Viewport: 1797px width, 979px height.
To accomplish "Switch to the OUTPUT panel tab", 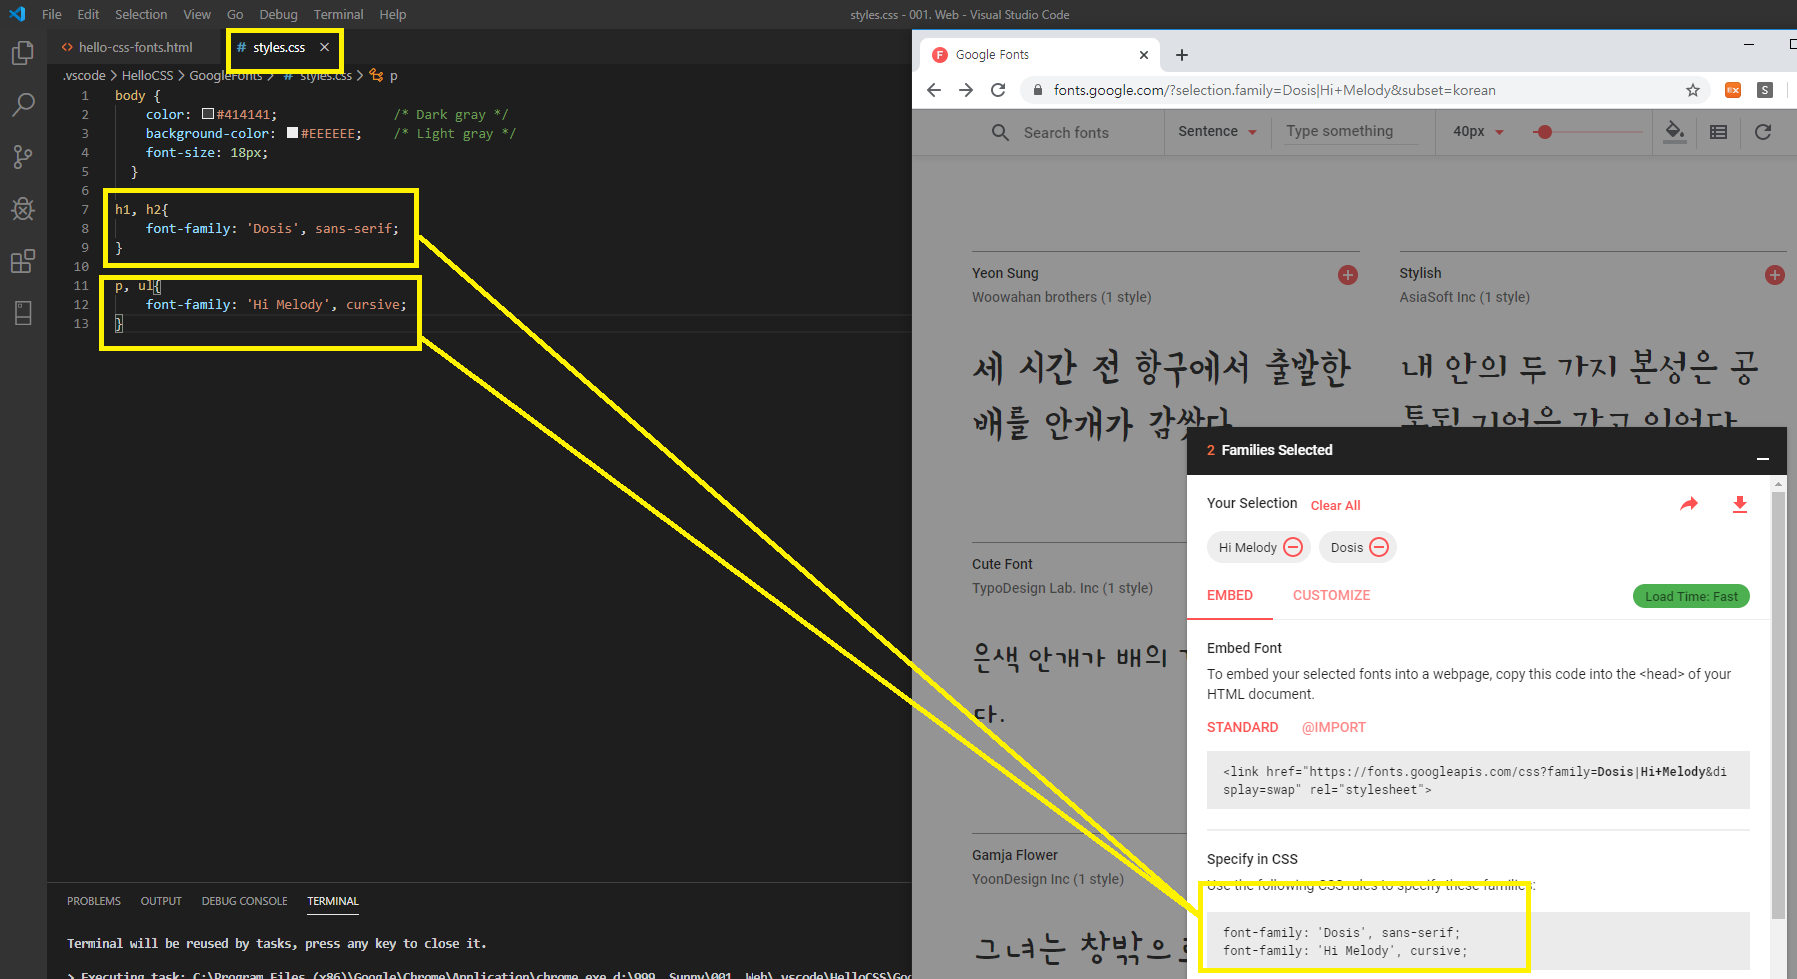I will tap(161, 901).
